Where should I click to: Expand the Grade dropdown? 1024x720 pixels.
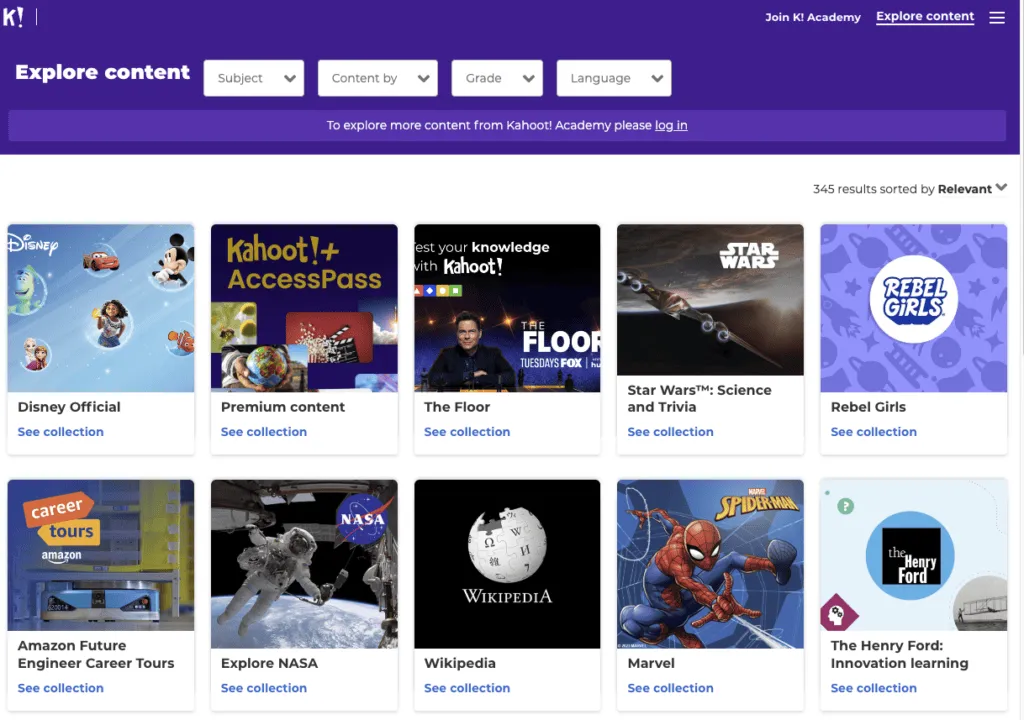point(496,78)
